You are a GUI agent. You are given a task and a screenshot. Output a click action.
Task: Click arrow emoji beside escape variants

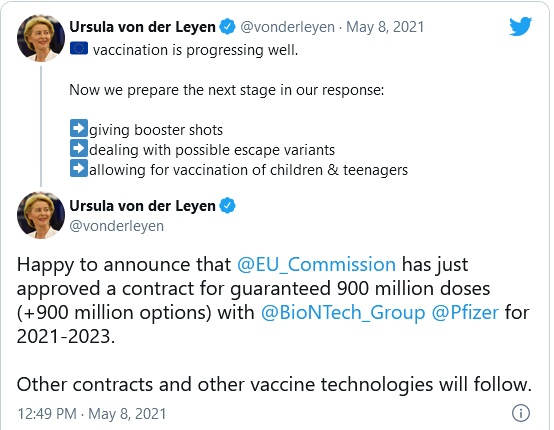[79, 148]
